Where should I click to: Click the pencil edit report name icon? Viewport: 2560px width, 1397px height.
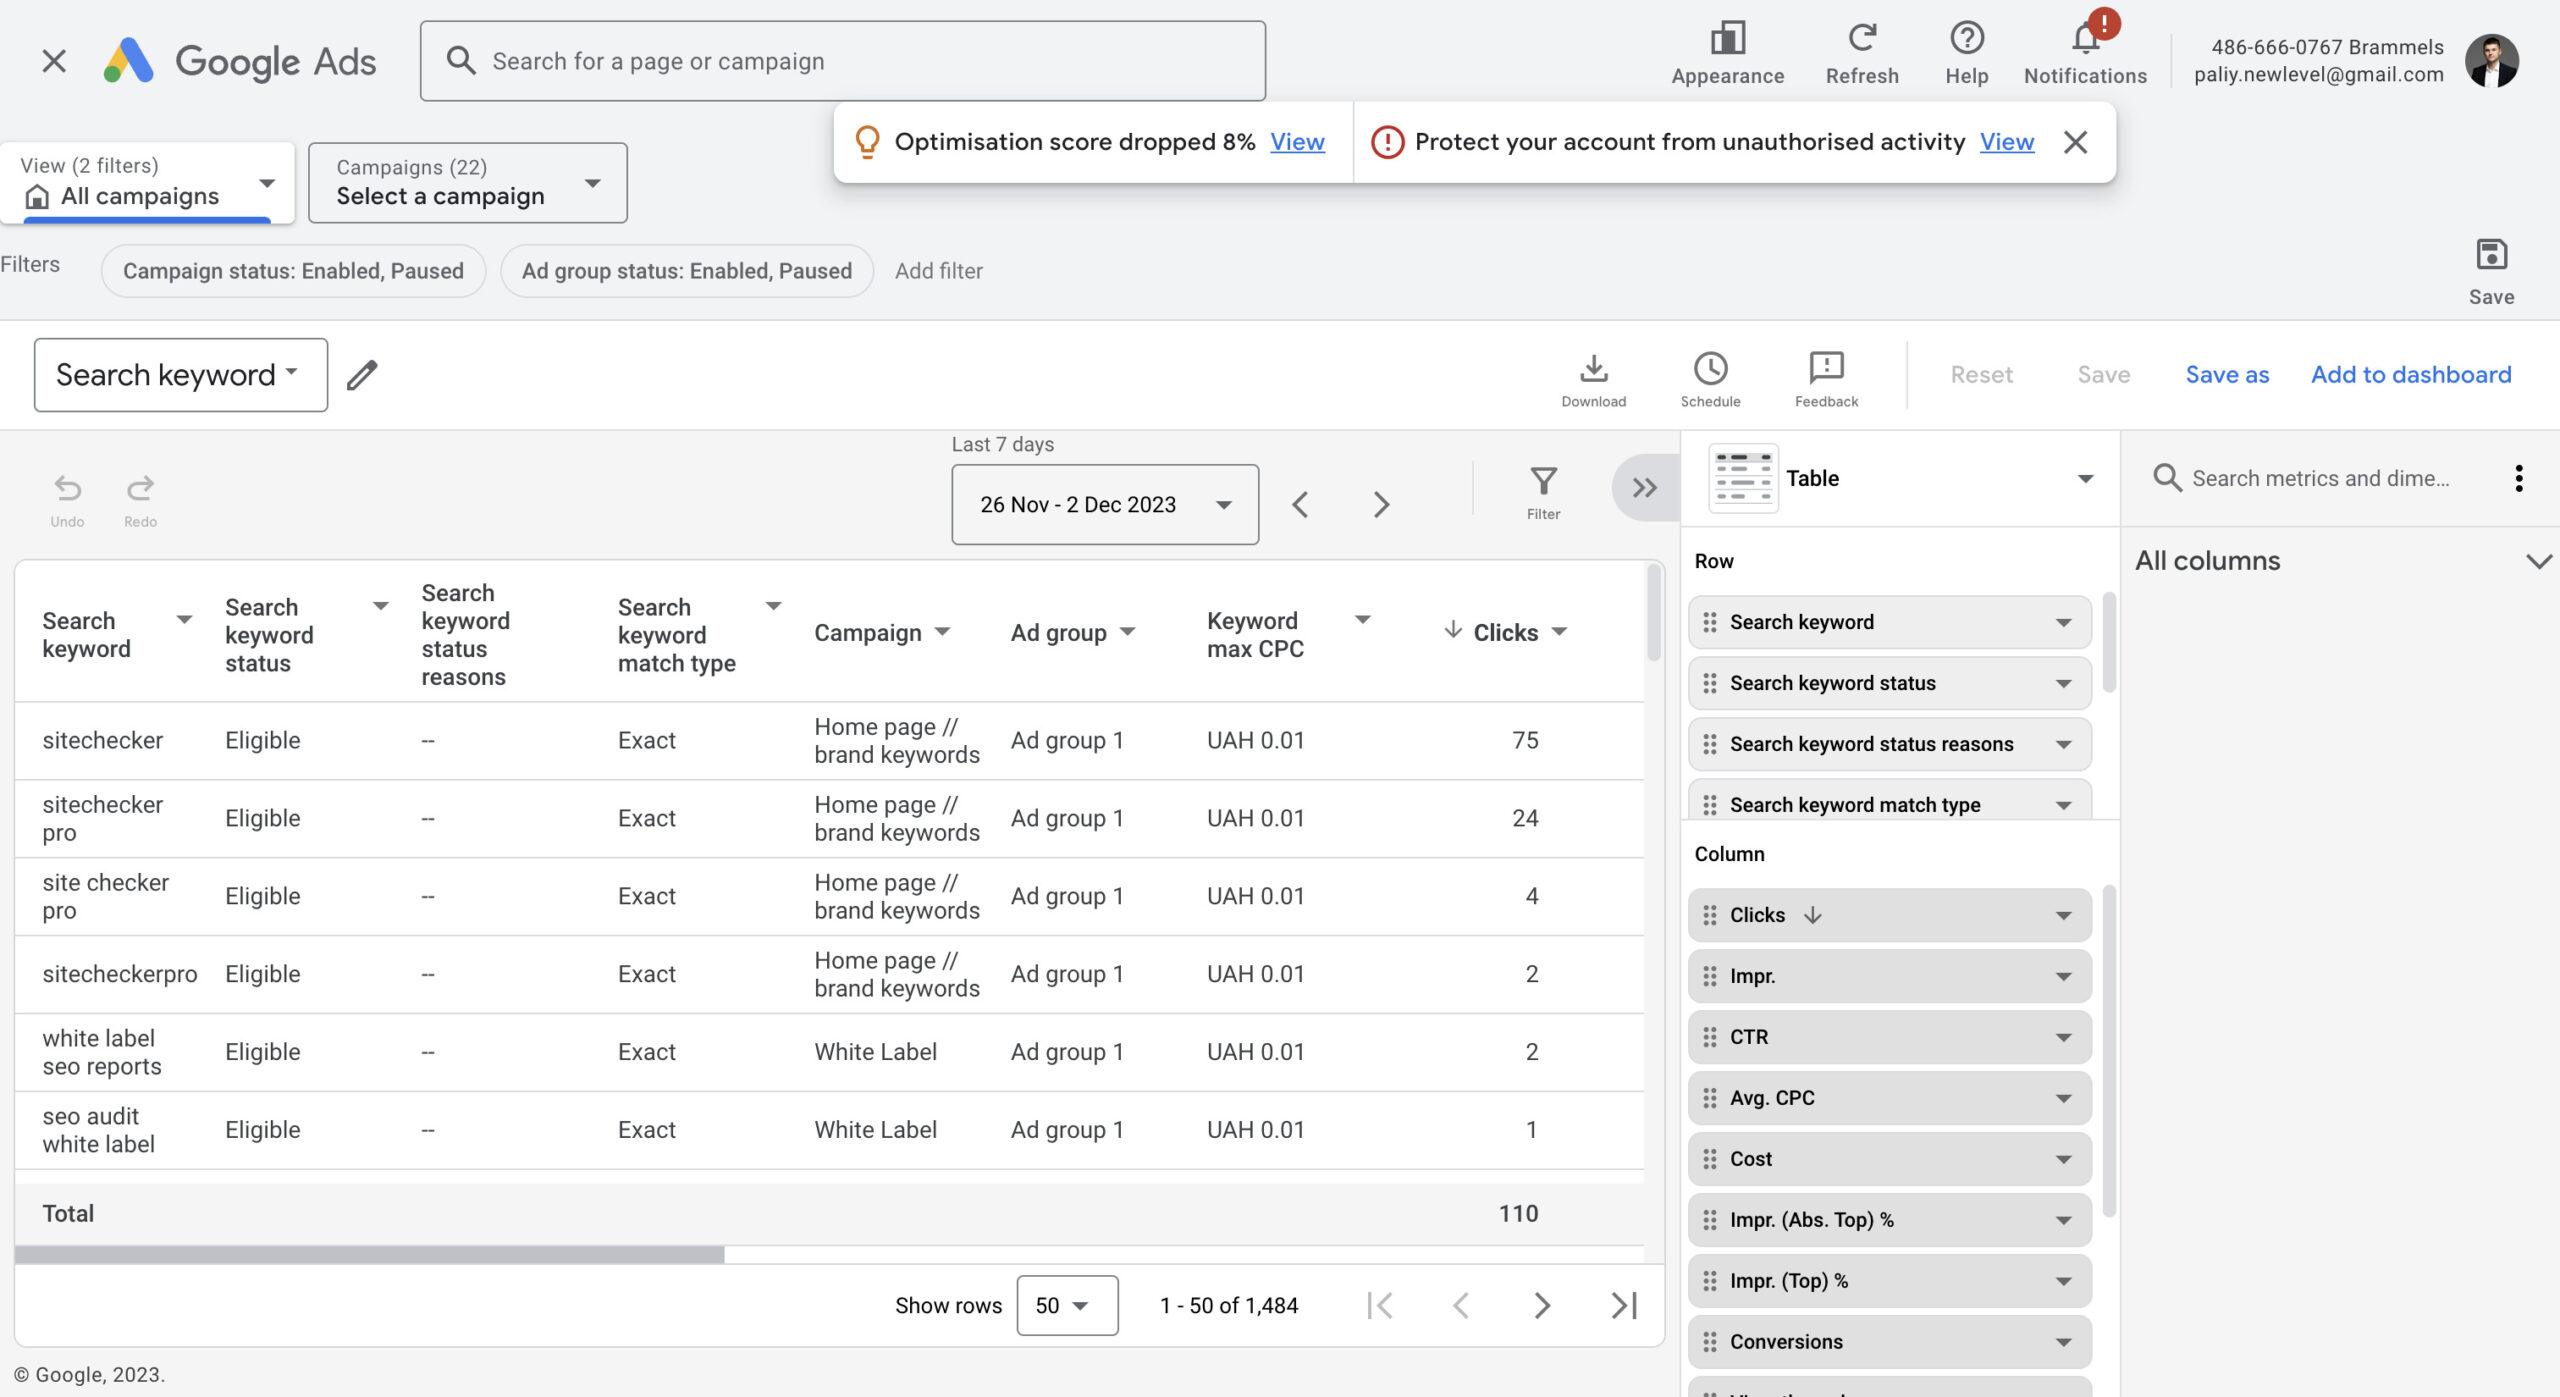362,375
